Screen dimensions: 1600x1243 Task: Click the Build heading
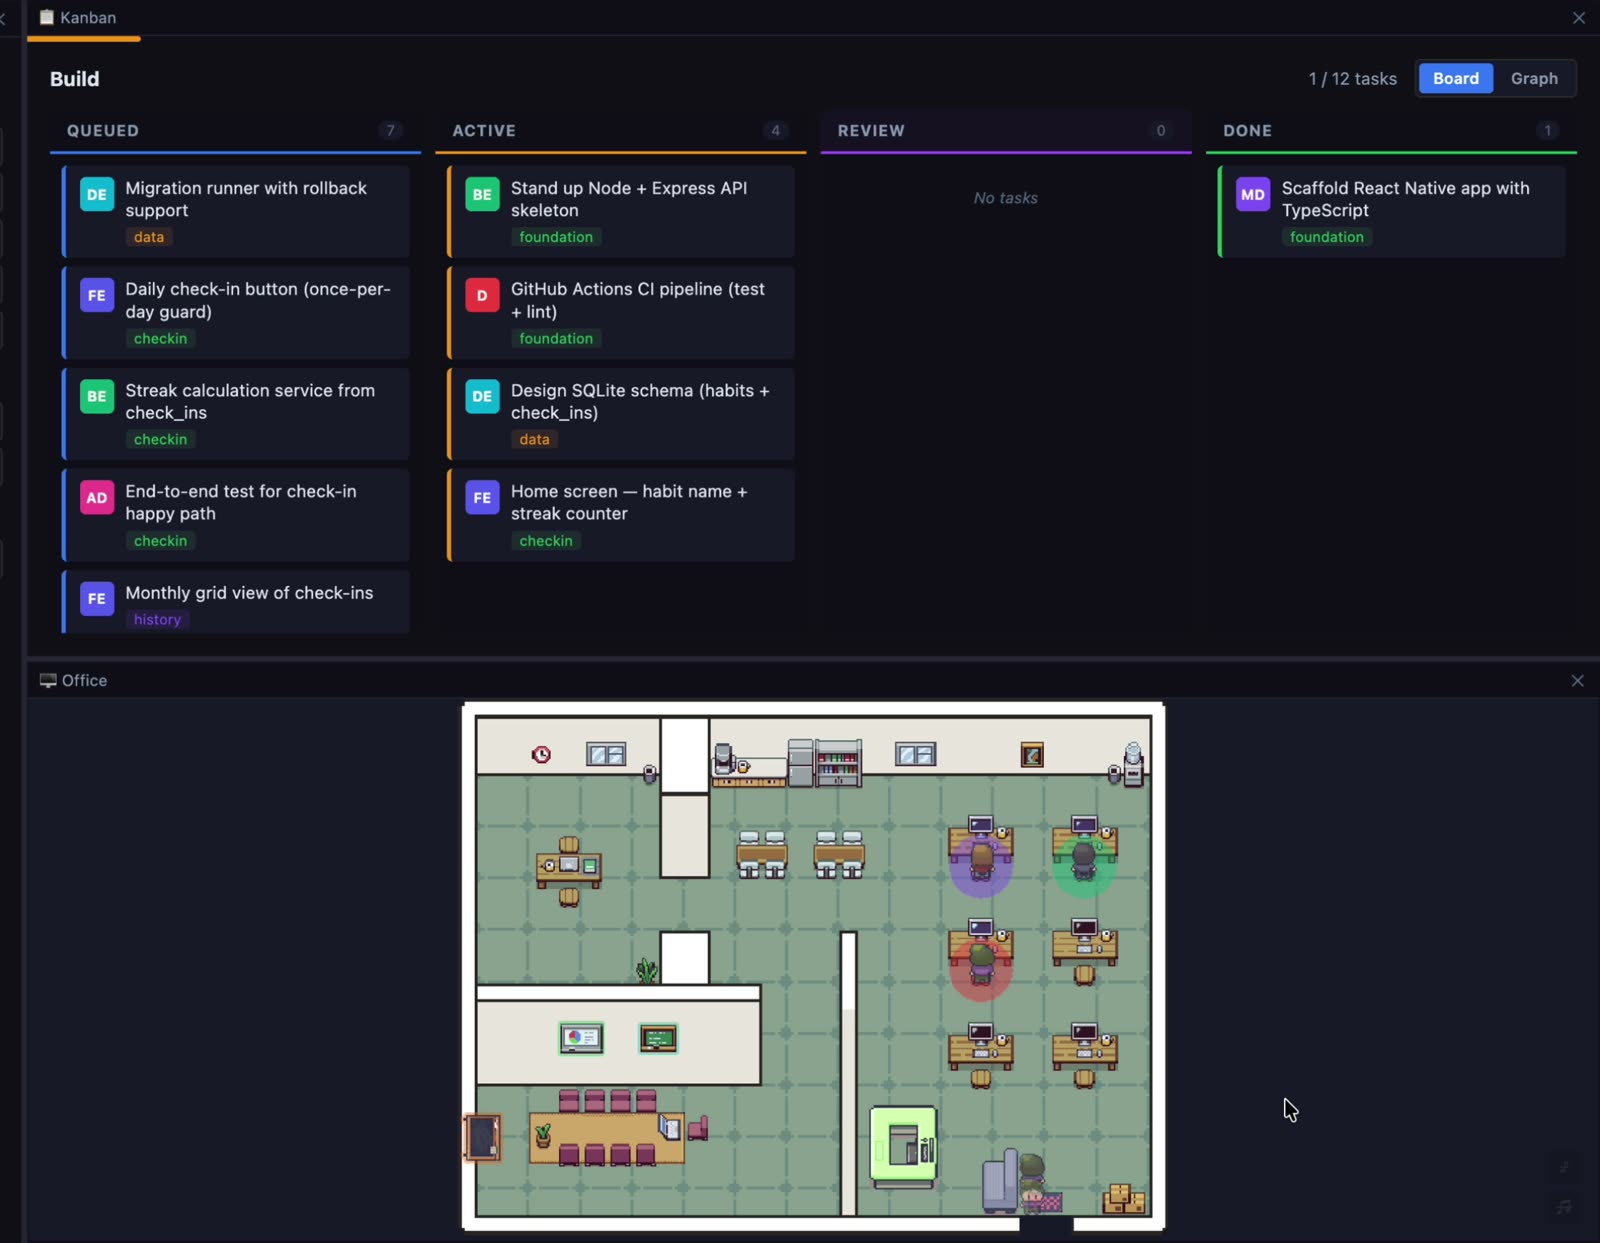point(75,78)
